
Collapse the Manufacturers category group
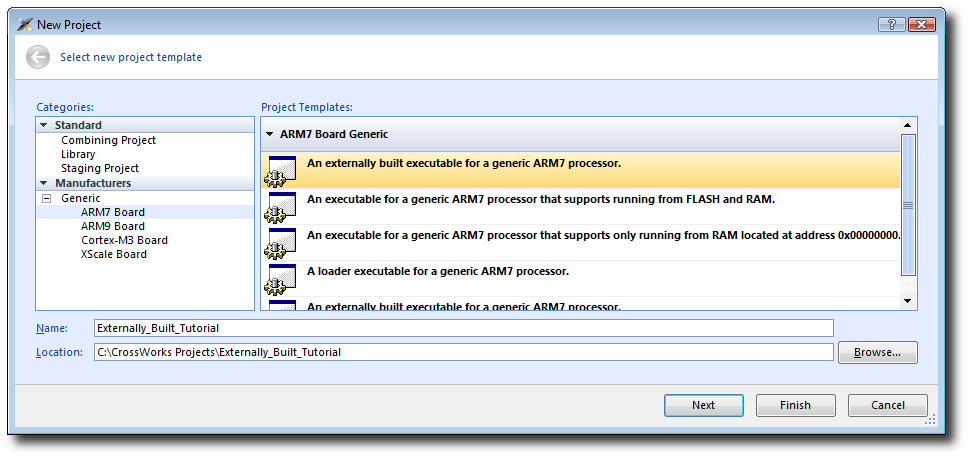click(x=44, y=183)
